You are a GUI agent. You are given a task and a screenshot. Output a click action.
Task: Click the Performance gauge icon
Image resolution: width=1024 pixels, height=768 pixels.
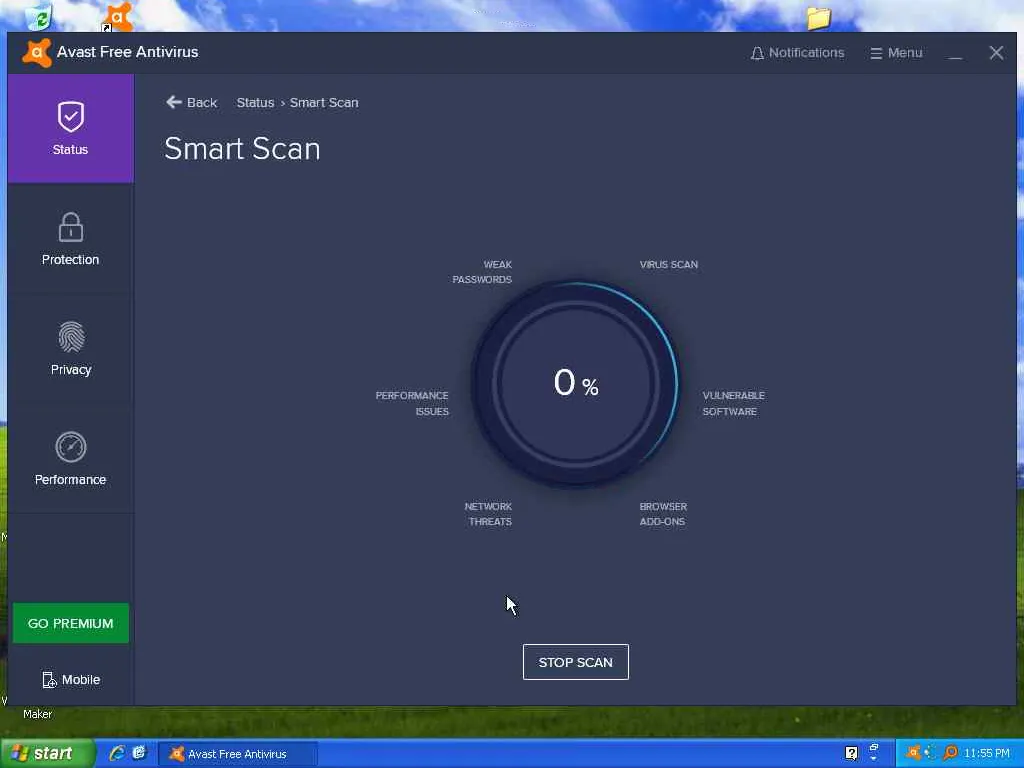pos(71,447)
